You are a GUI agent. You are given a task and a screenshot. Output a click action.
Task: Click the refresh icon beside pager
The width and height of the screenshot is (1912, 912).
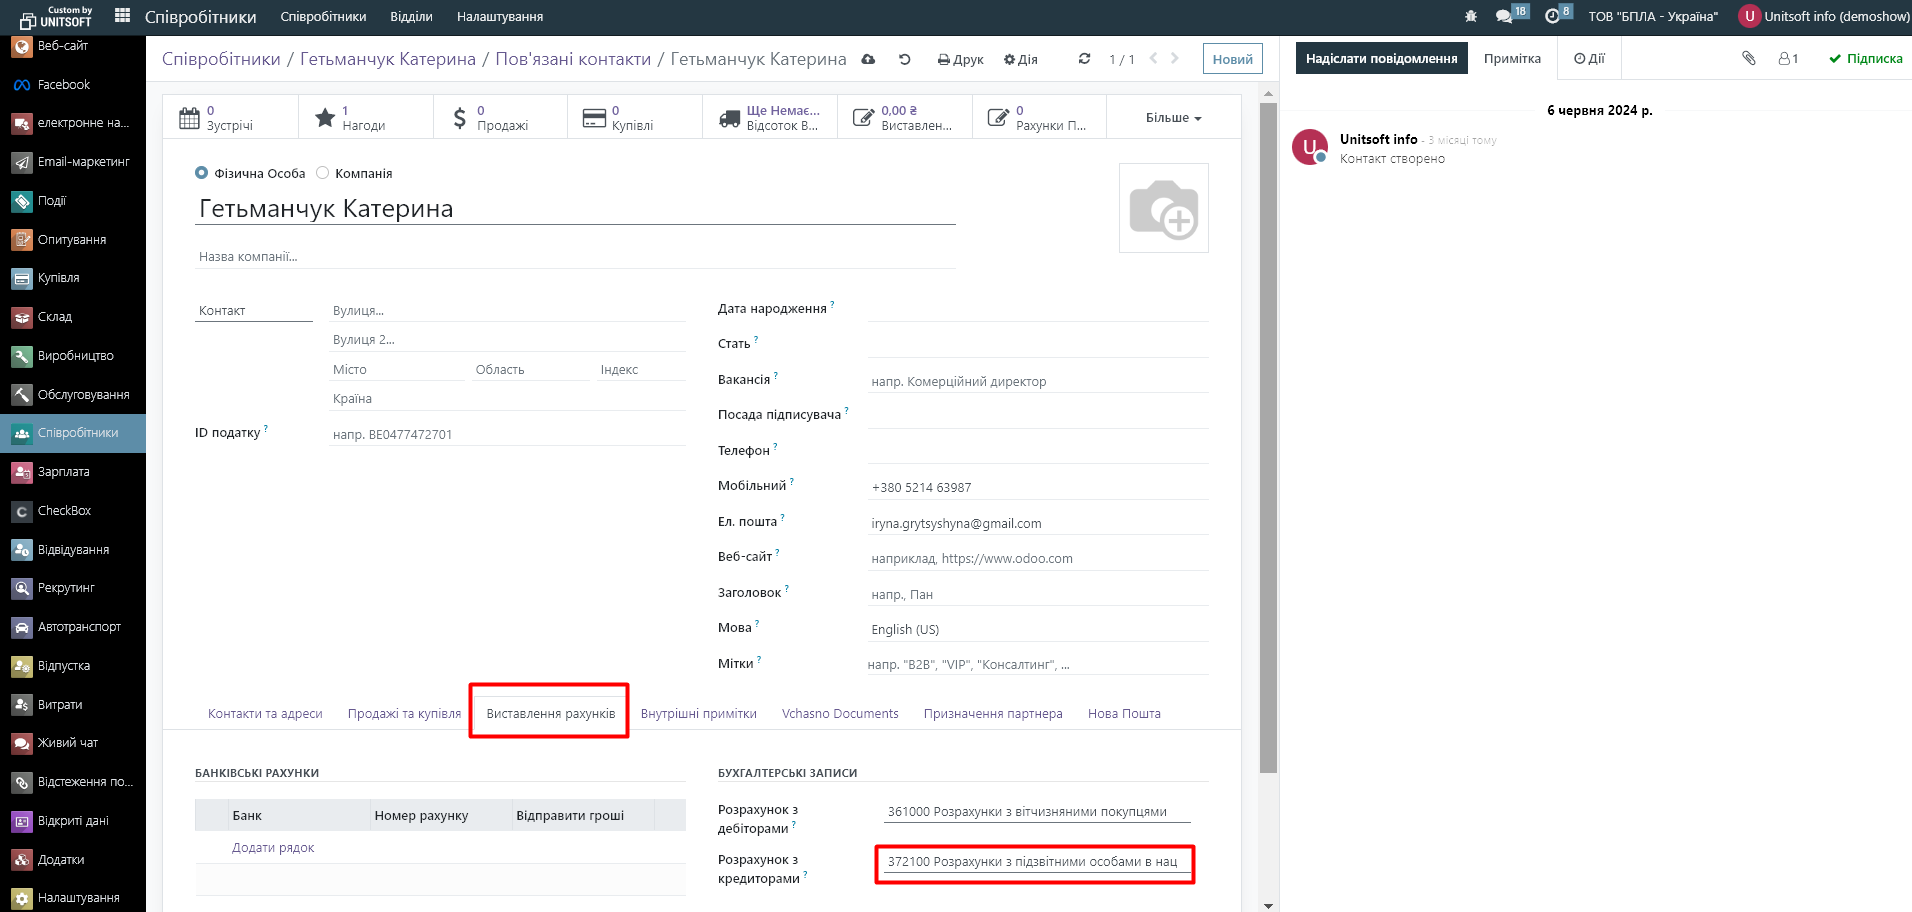[1084, 59]
